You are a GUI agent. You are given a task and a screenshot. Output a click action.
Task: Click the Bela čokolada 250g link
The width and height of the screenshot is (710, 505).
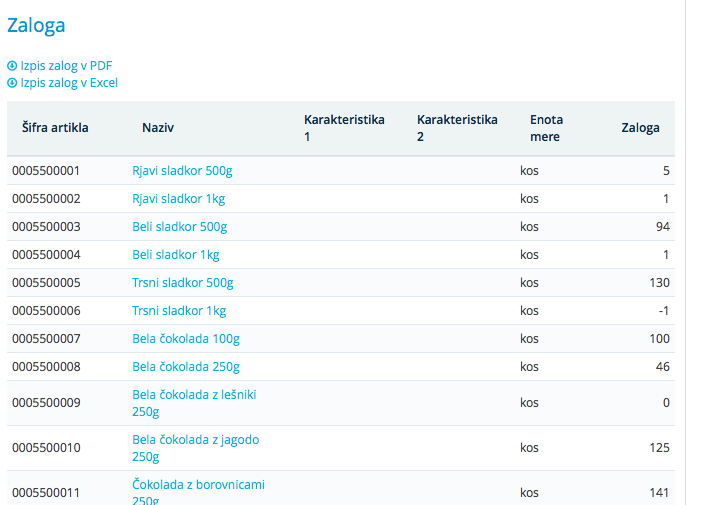185,367
